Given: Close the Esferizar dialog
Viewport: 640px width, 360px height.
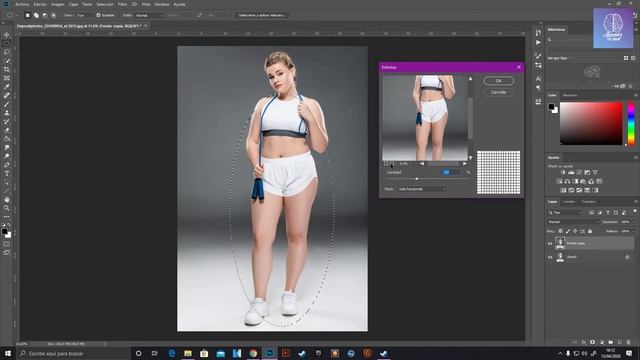Looking at the screenshot, I should click(x=519, y=67).
